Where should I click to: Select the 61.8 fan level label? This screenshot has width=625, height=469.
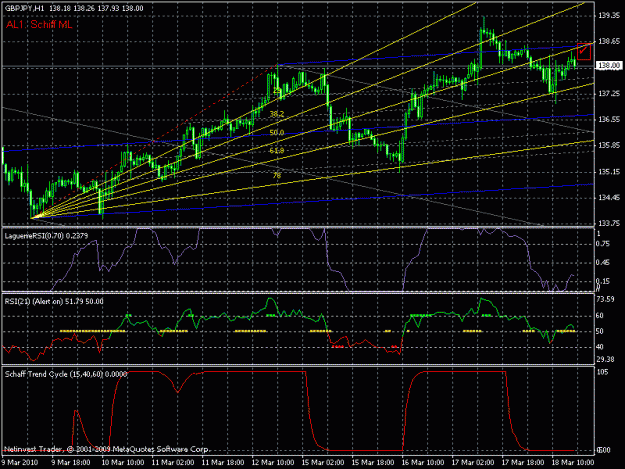click(x=277, y=151)
